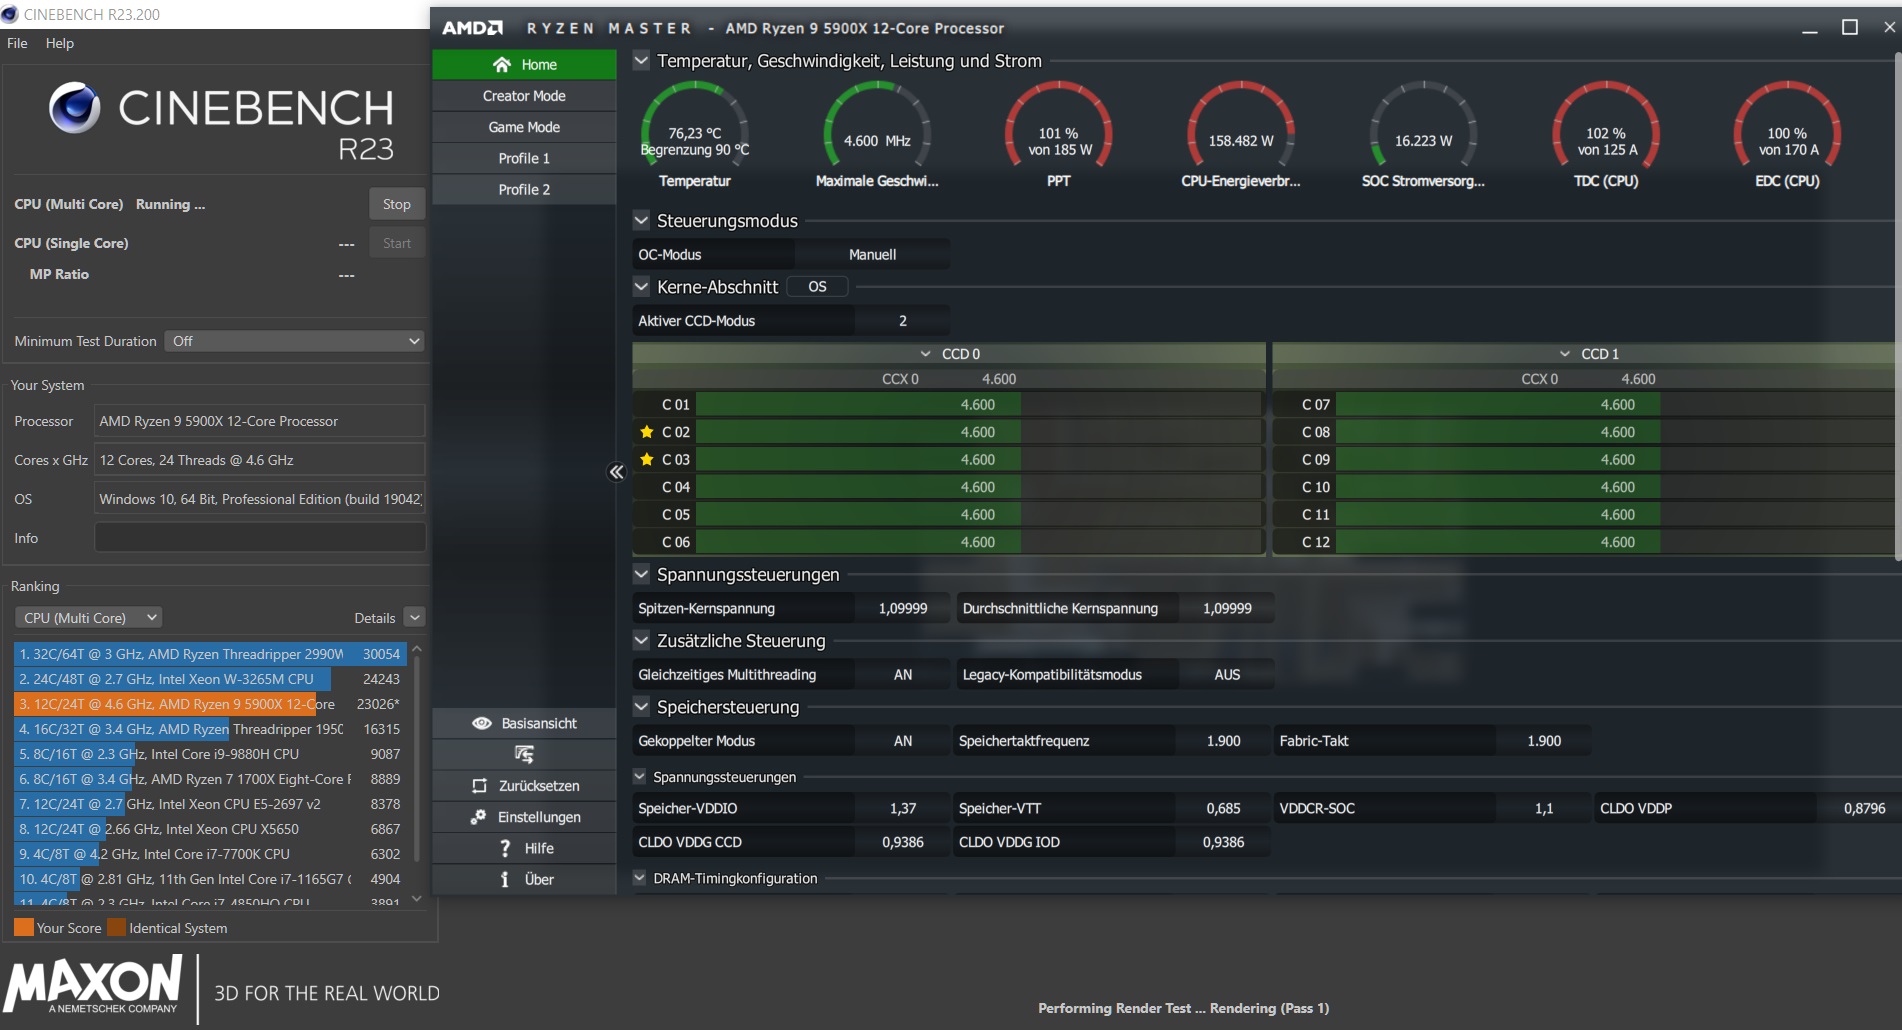Open Über about page
1902x1030 pixels.
click(x=524, y=879)
